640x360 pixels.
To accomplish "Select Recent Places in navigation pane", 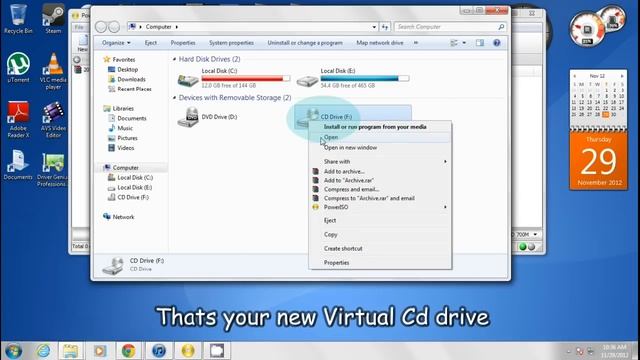I will coord(134,89).
